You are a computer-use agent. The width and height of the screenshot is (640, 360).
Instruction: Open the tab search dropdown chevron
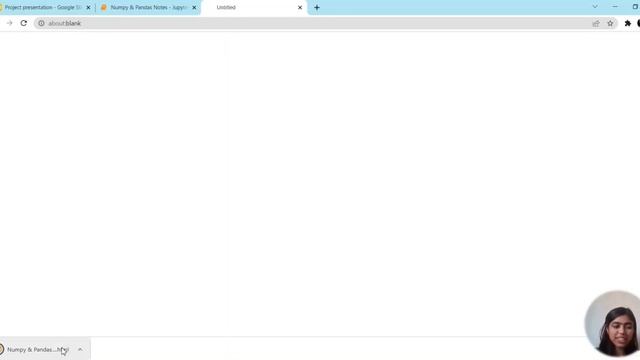tap(595, 7)
